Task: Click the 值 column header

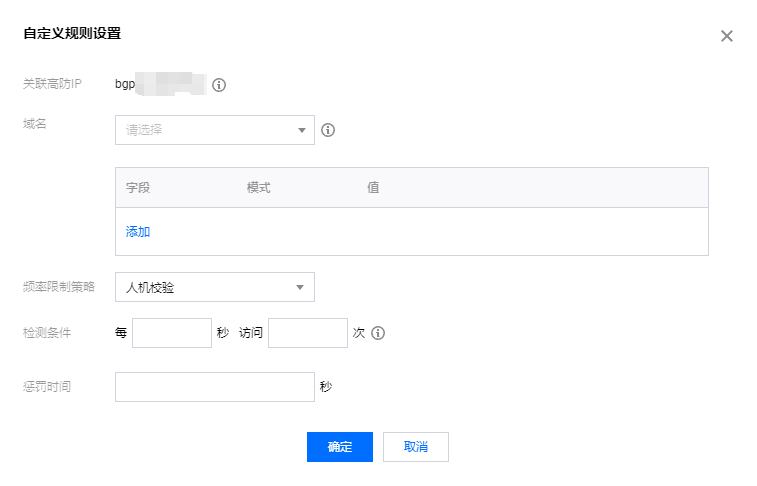Action: coord(373,187)
